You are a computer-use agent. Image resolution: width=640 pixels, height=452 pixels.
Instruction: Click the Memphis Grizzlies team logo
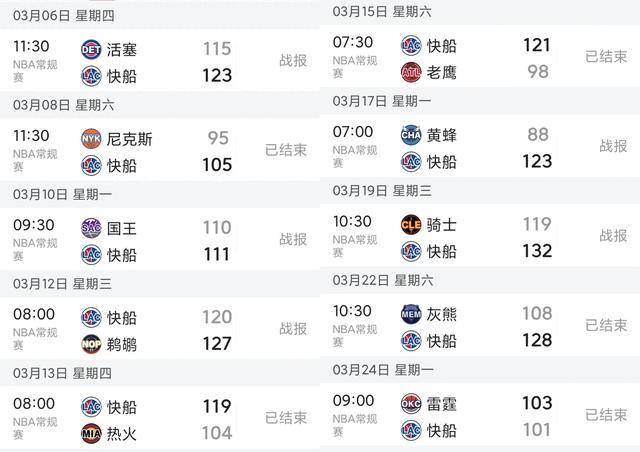coord(410,313)
